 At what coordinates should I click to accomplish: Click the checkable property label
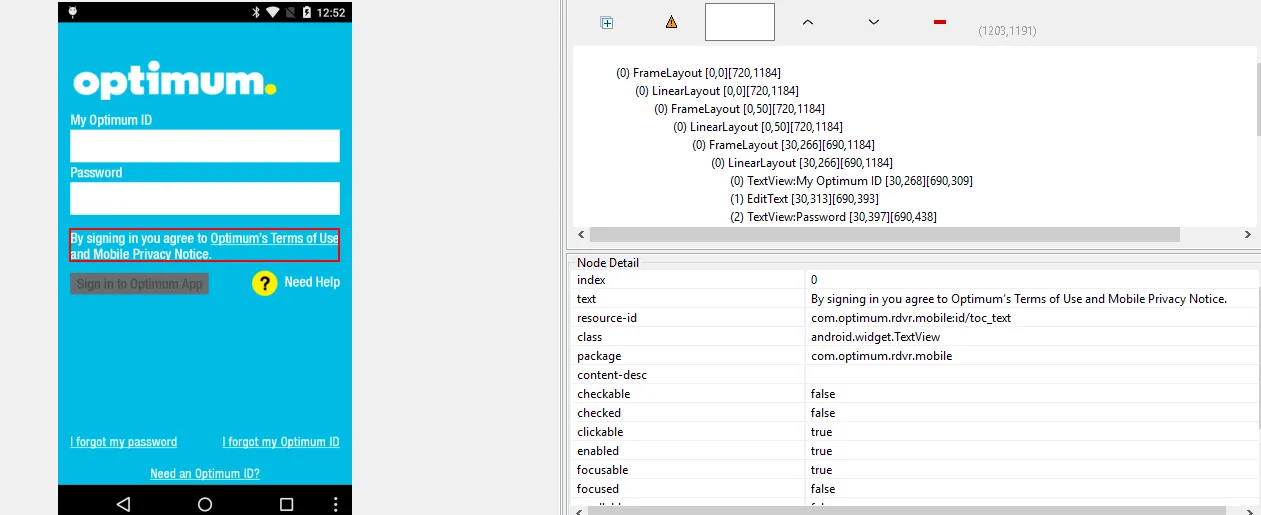(x=603, y=394)
